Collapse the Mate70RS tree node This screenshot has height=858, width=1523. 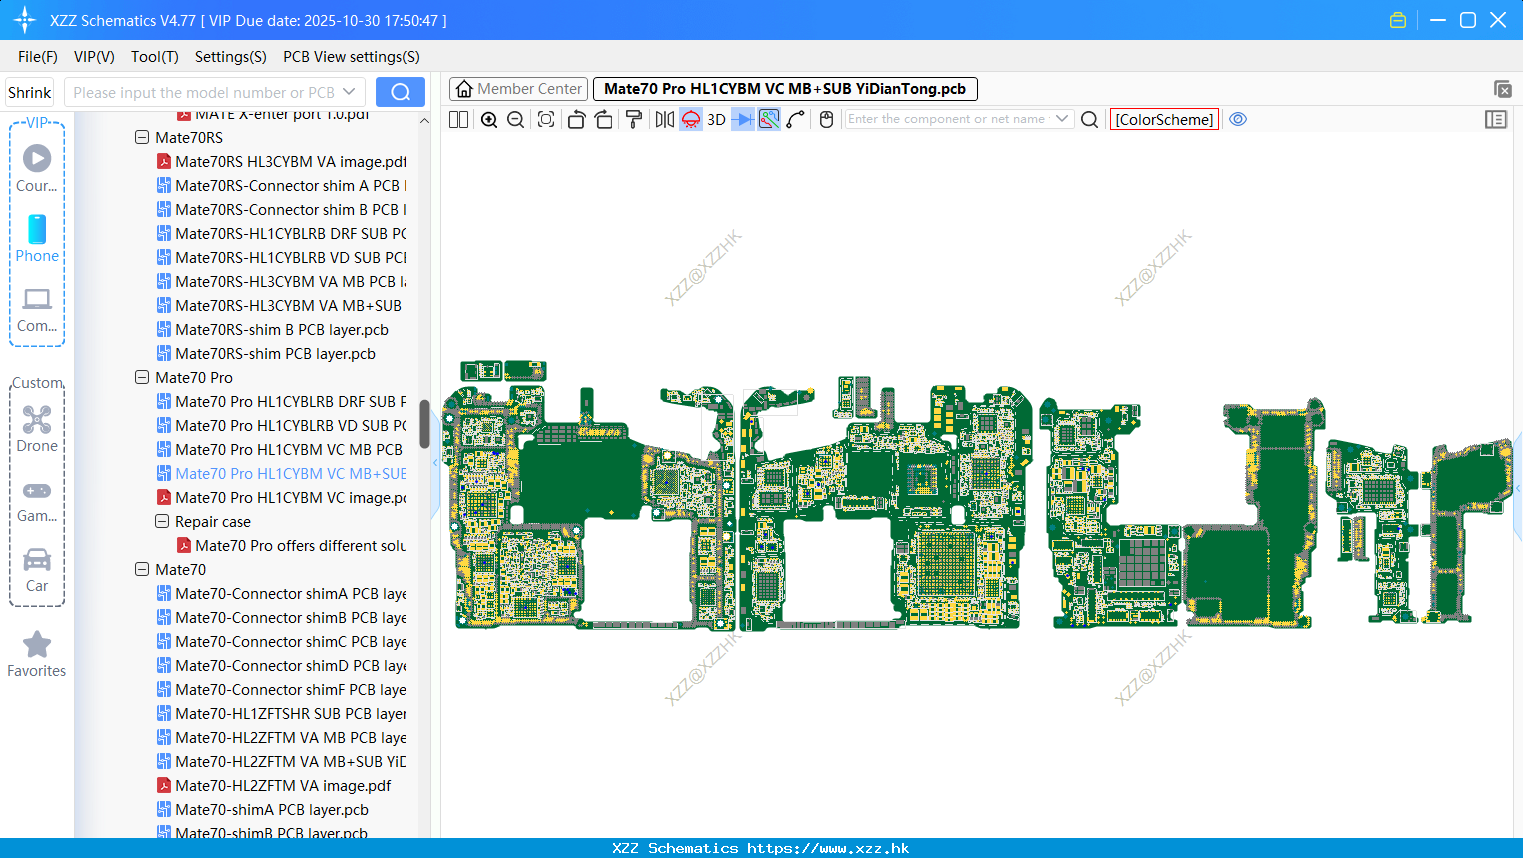point(142,137)
